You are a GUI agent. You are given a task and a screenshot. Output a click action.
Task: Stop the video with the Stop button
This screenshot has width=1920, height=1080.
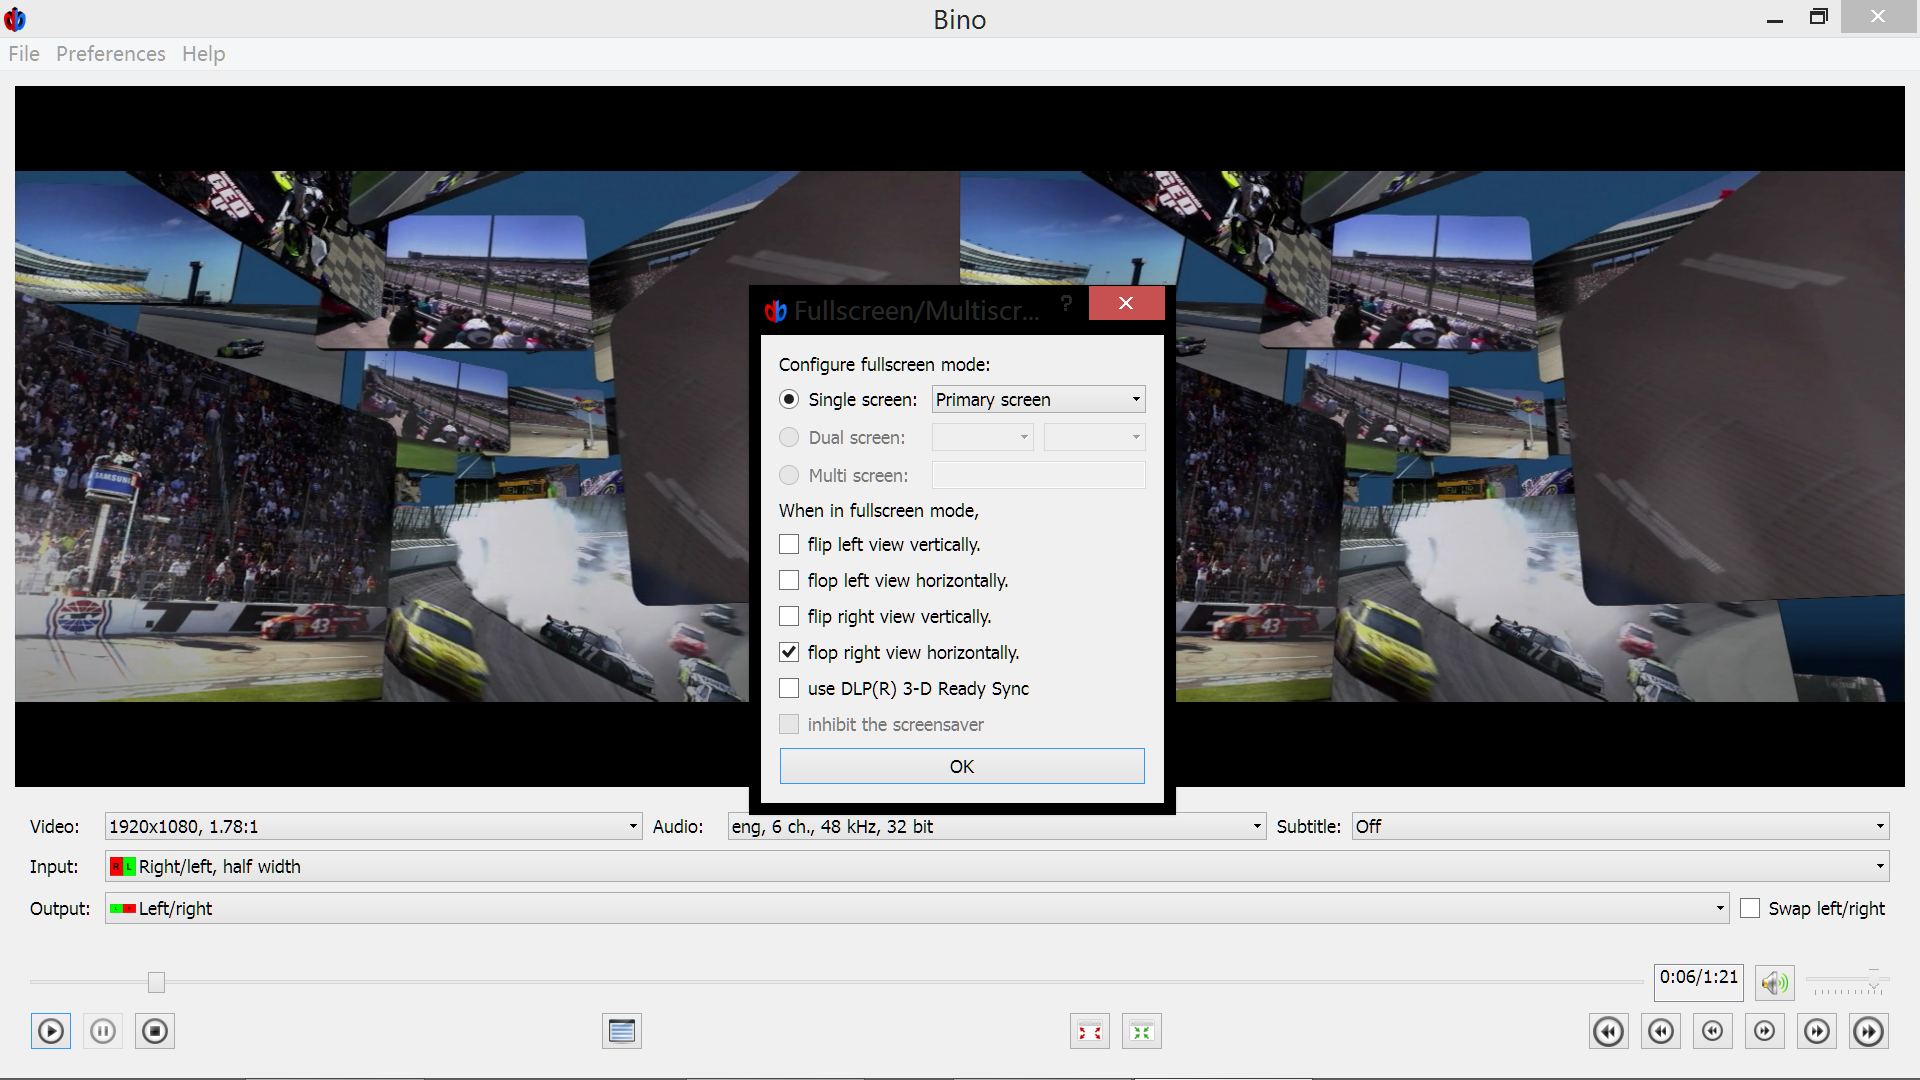point(155,1031)
